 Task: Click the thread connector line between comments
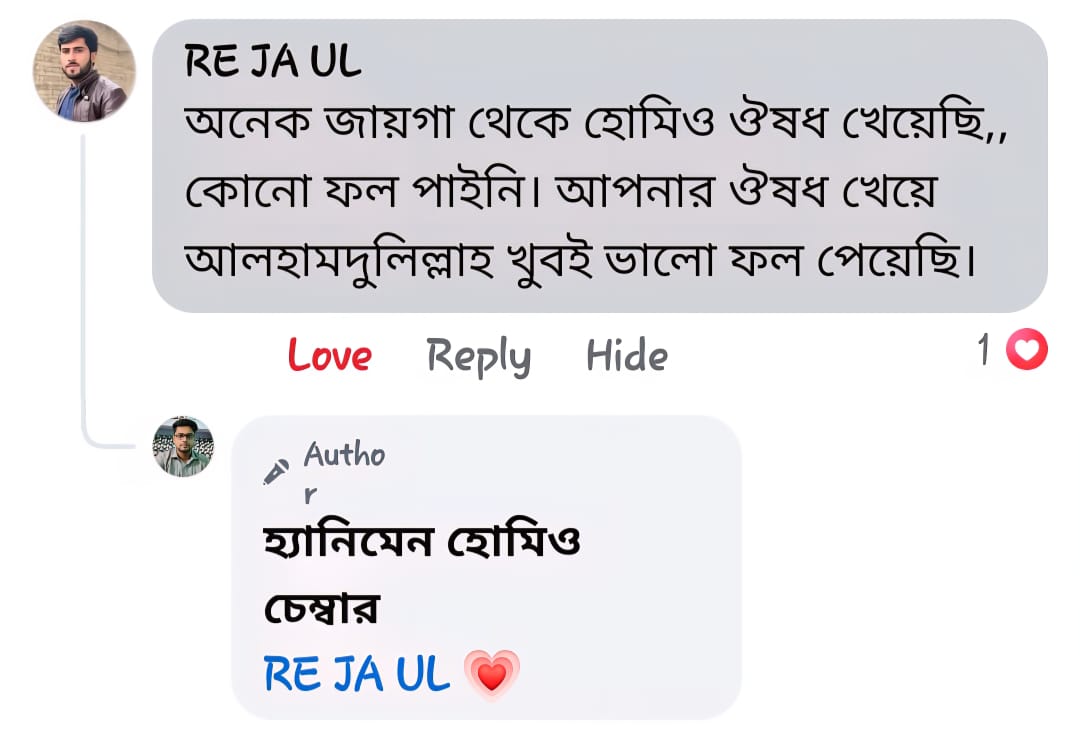(85, 300)
